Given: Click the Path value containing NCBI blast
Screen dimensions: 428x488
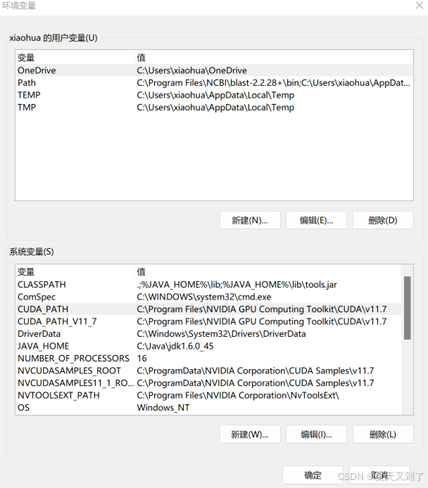Looking at the screenshot, I should (273, 83).
